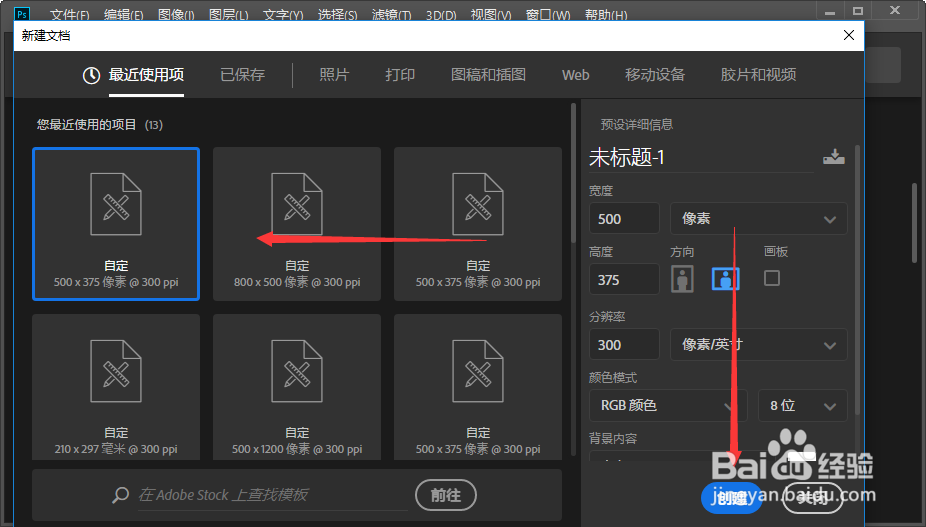Viewport: 926px width, 527px height.
Task: Click the document name field 未标题-1
Action: (701, 158)
